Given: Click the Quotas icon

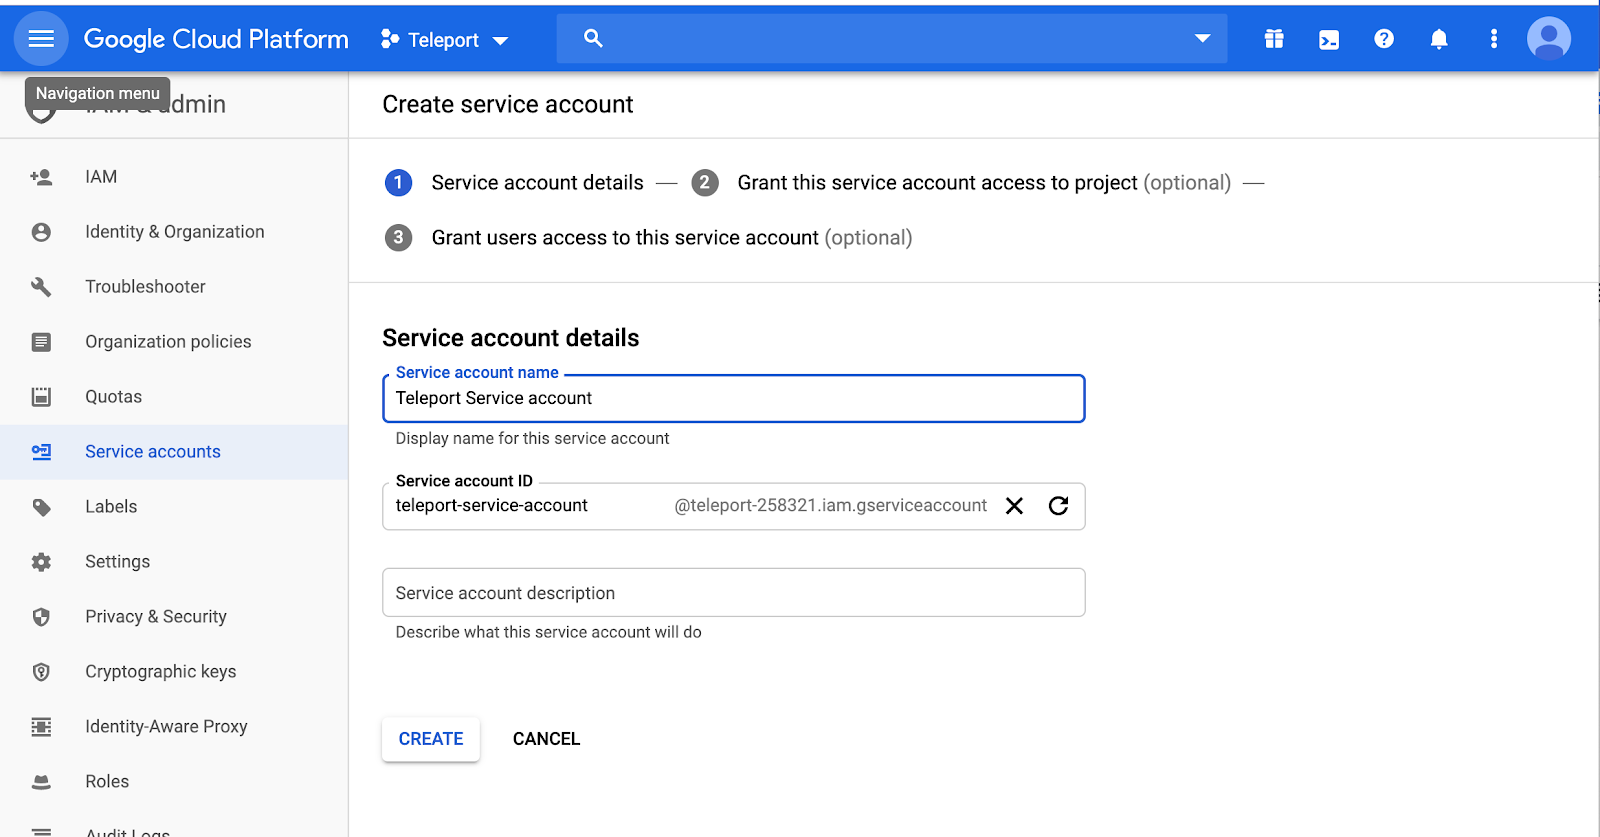Looking at the screenshot, I should click(41, 397).
